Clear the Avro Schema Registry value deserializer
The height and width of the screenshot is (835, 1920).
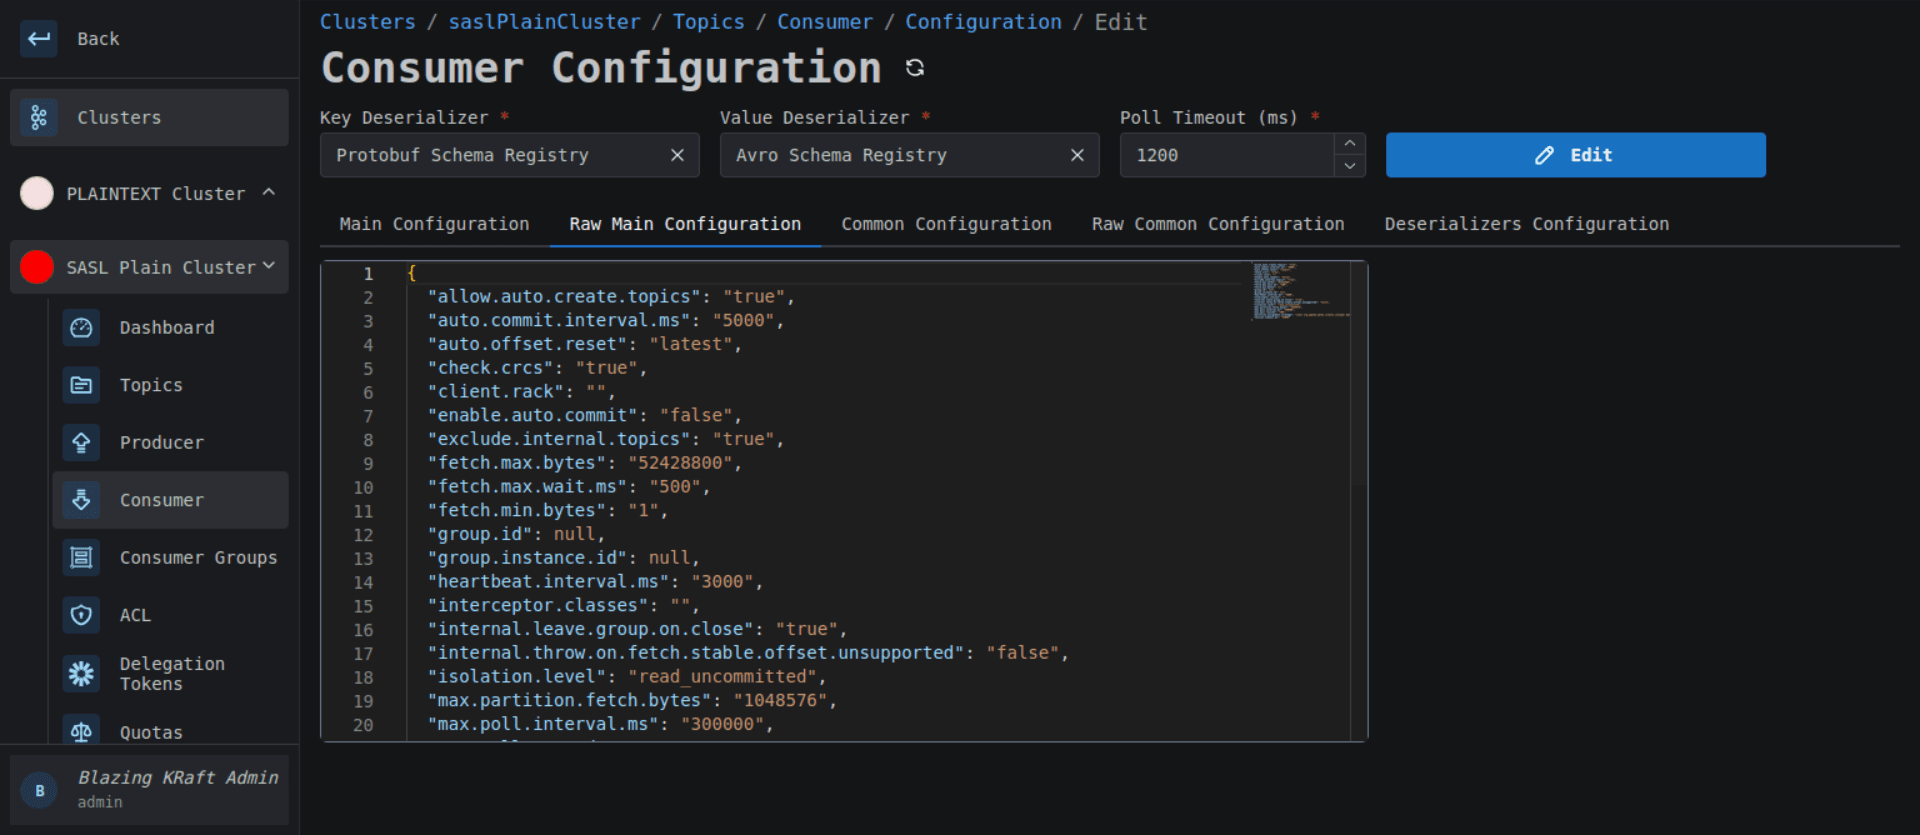tap(1077, 155)
